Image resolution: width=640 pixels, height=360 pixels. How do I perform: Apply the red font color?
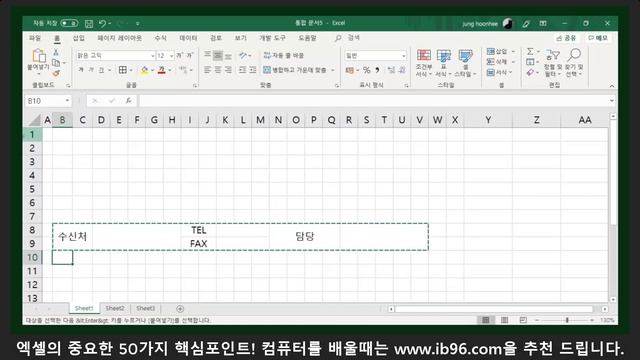162,70
